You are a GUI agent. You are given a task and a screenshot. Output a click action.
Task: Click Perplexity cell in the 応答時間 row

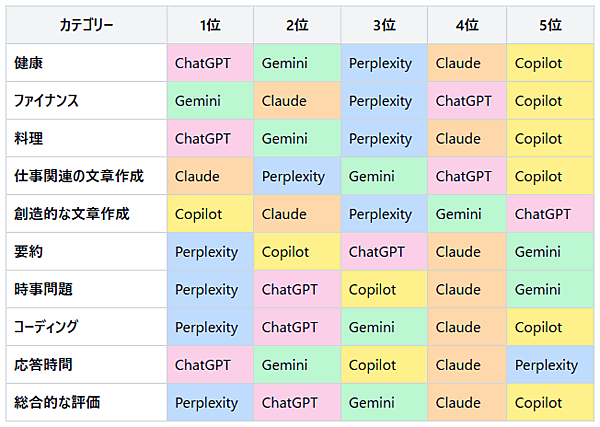(546, 365)
